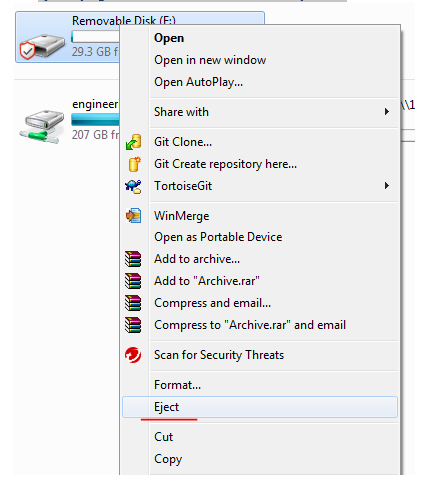
Task: Click the engineer drive capacity bar
Action: coord(95,120)
